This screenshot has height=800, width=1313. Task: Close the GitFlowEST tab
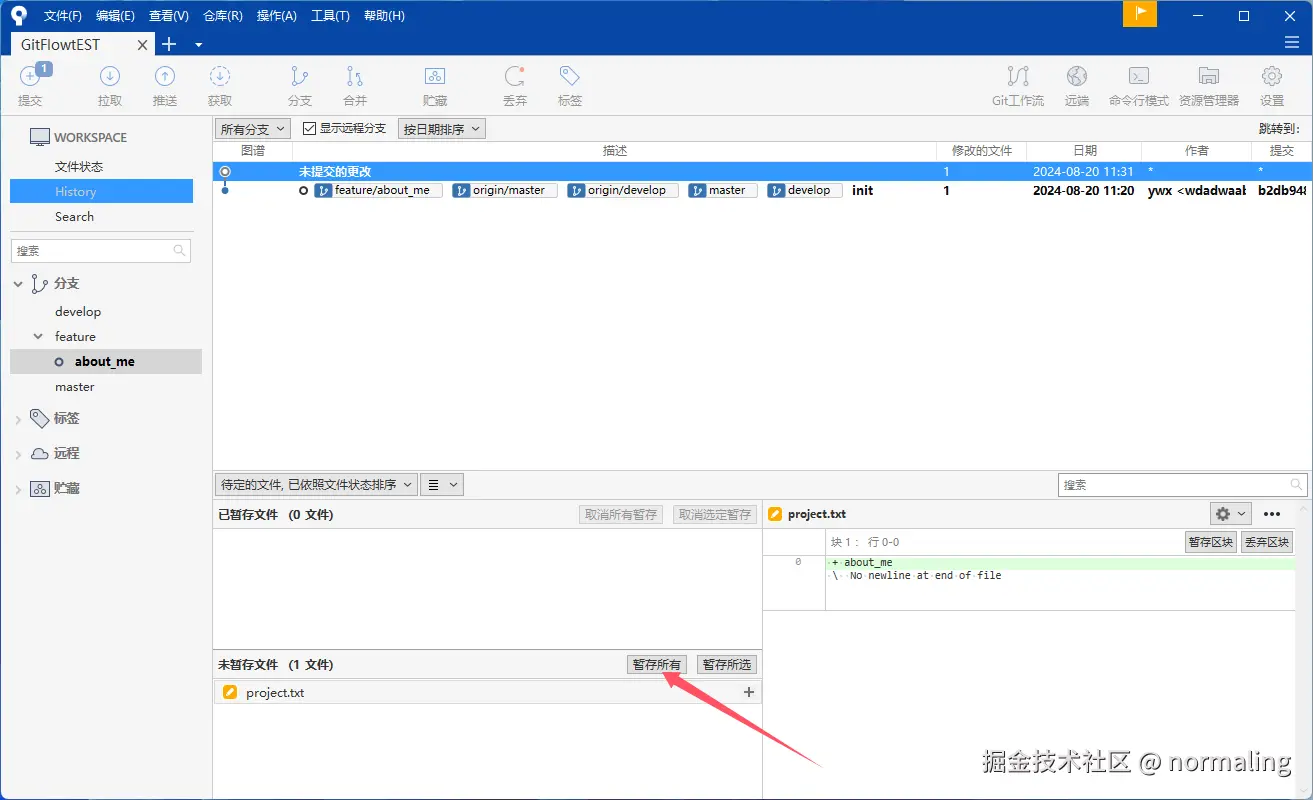[x=142, y=45]
